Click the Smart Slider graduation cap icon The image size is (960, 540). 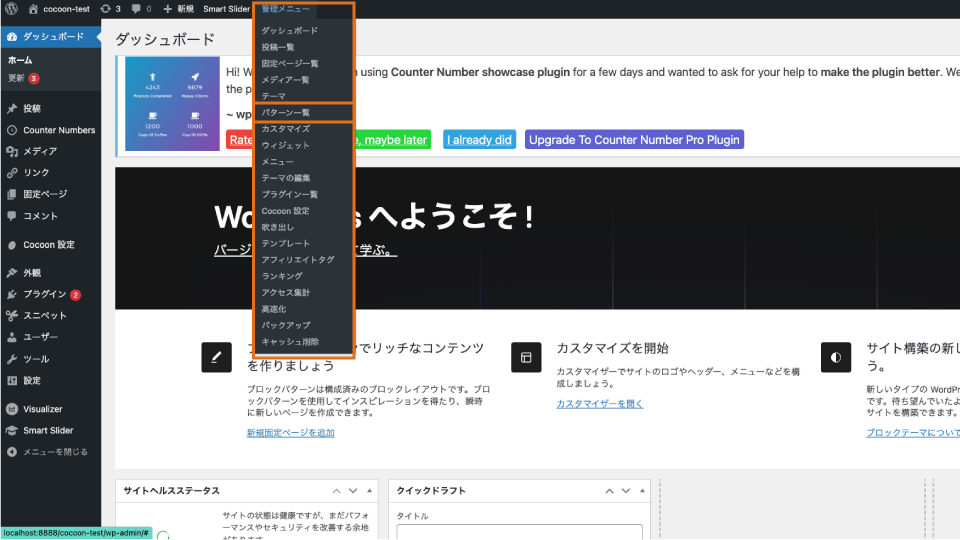[12, 430]
